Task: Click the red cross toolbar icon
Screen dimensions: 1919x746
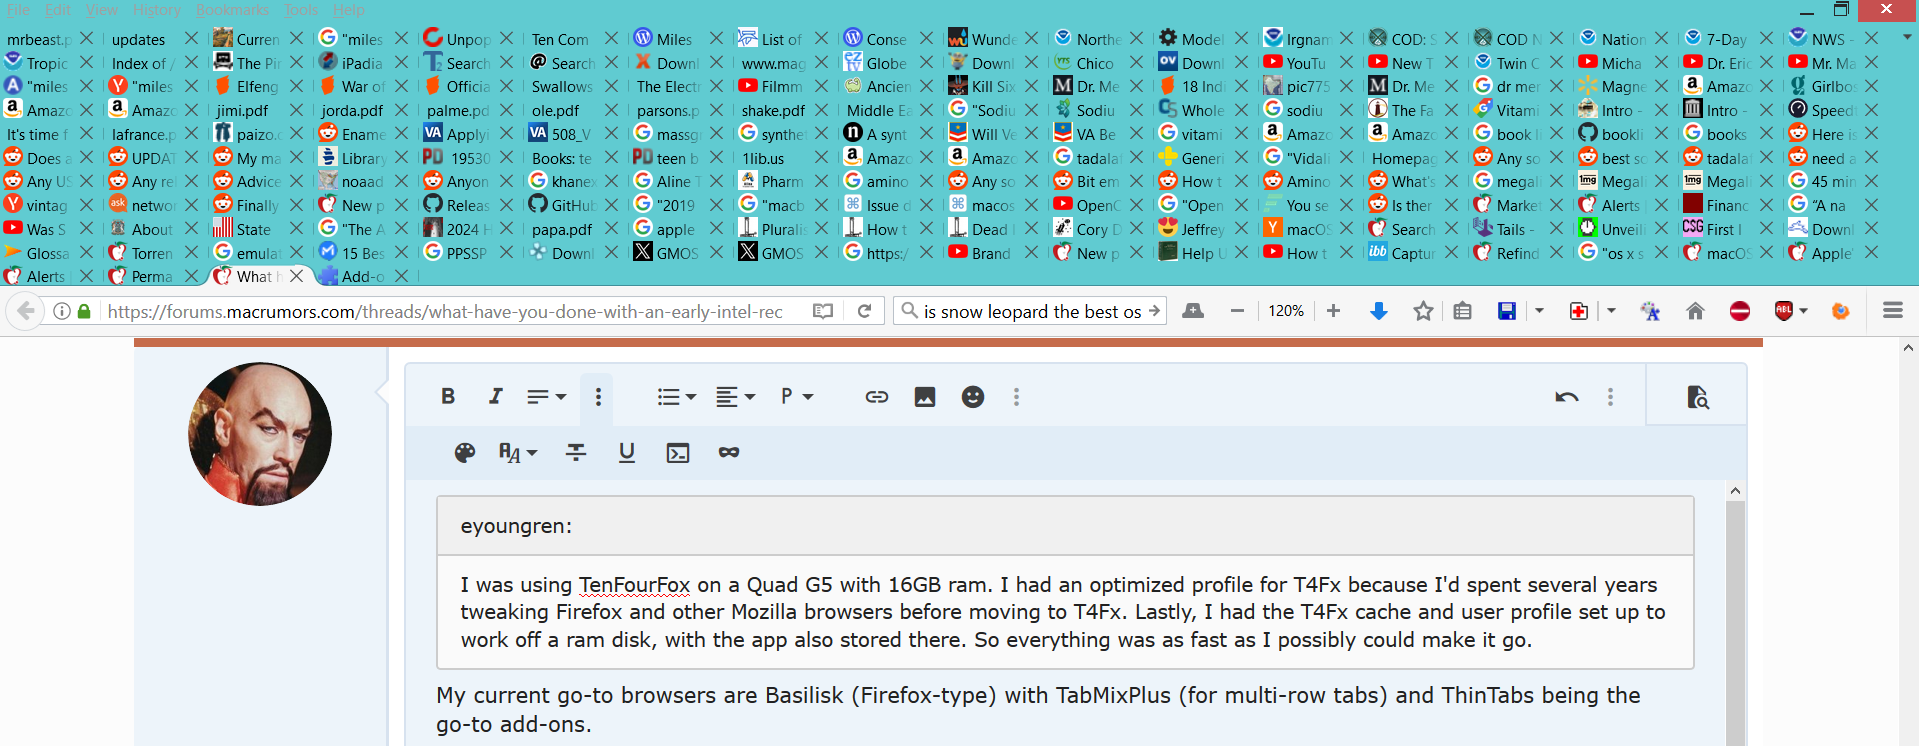Action: (x=1579, y=311)
